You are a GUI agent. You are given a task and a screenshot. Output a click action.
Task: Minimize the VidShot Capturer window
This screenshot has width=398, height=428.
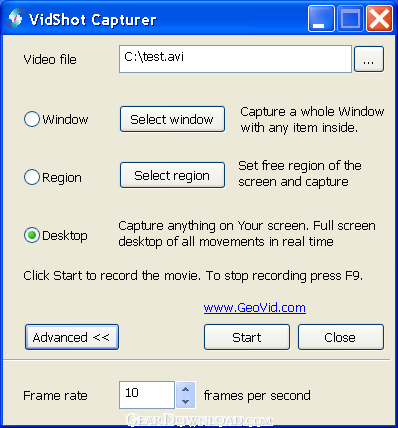(321, 19)
